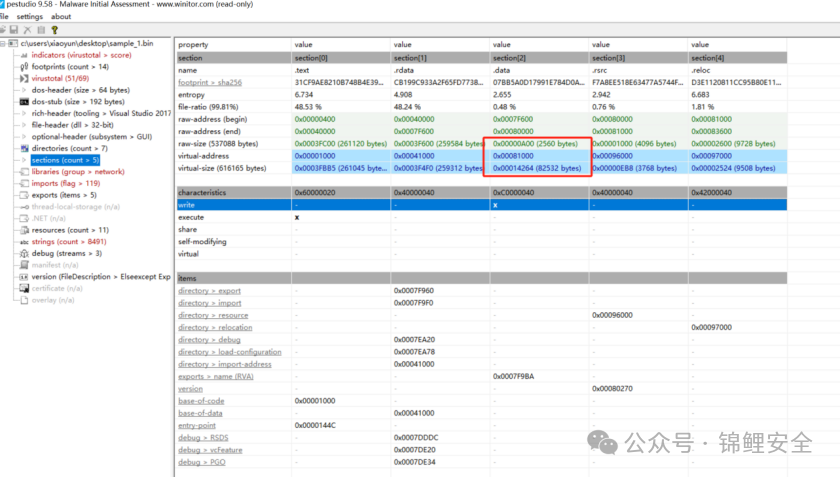This screenshot has width=840, height=477.
Task: Select the section[0] header cell
Action: (x=341, y=58)
